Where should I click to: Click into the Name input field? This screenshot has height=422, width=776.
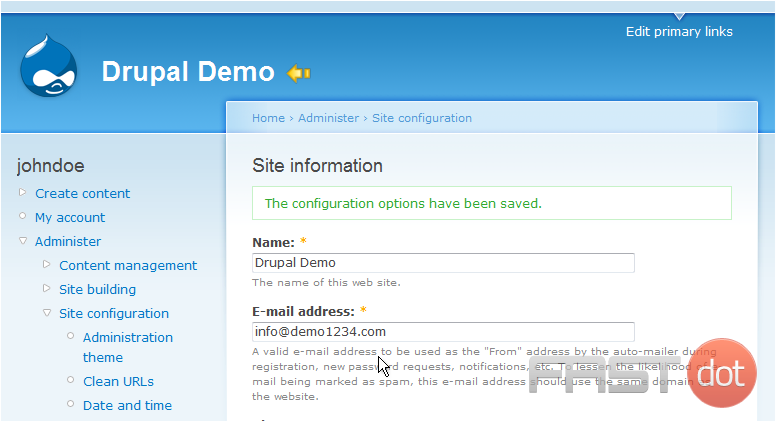pyautogui.click(x=443, y=263)
